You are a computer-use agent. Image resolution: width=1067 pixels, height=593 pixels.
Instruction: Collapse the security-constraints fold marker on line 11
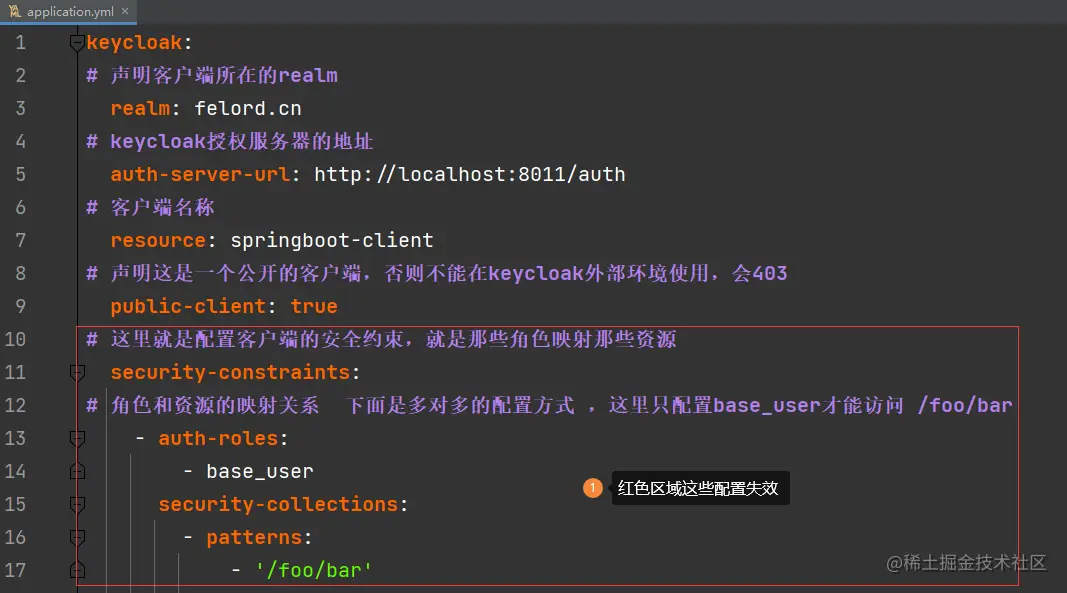tap(77, 372)
